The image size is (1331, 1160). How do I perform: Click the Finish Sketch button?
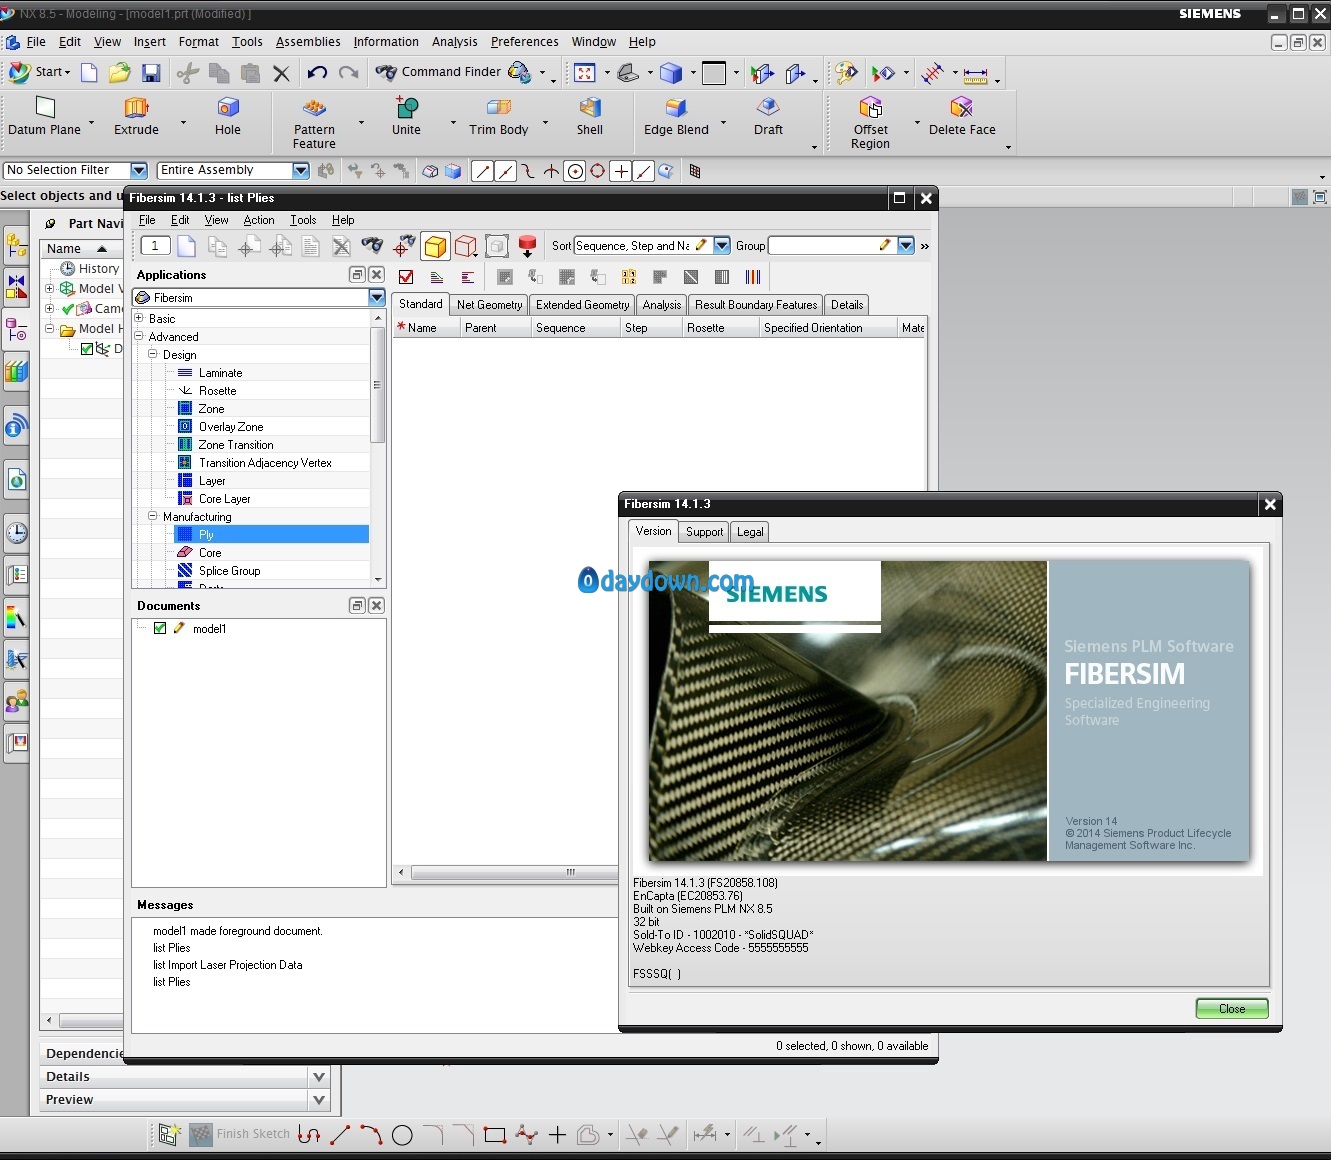[240, 1134]
